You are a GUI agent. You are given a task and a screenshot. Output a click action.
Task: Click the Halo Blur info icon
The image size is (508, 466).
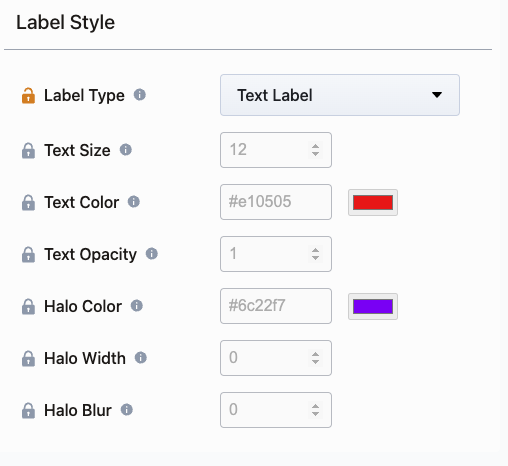tap(127, 409)
